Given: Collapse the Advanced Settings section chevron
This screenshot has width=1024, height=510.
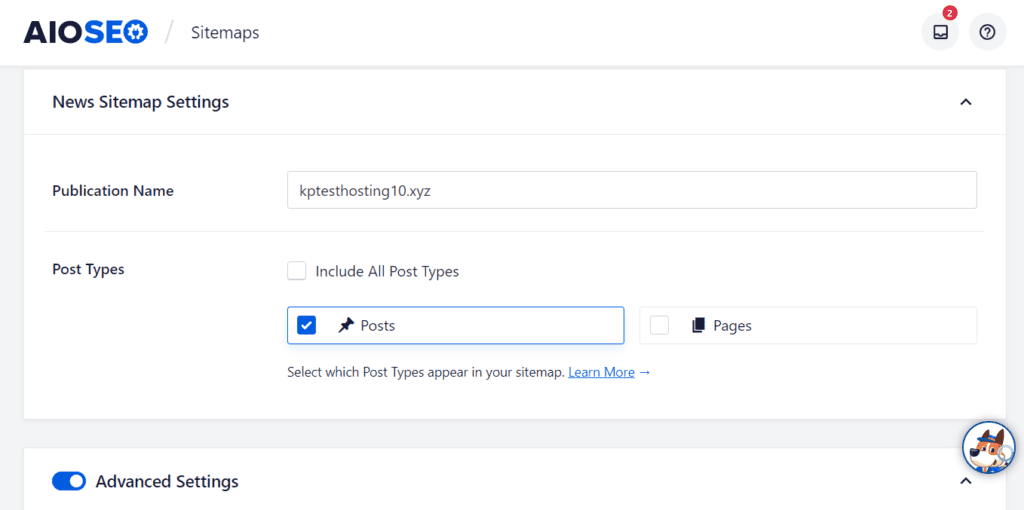Looking at the screenshot, I should pos(965,481).
